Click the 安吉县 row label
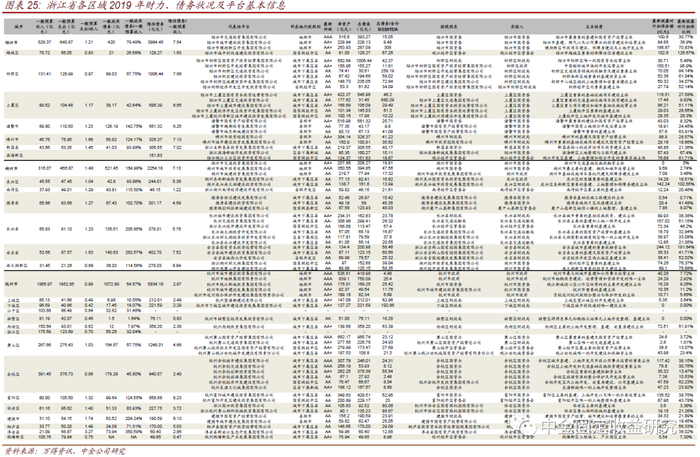 [12, 253]
